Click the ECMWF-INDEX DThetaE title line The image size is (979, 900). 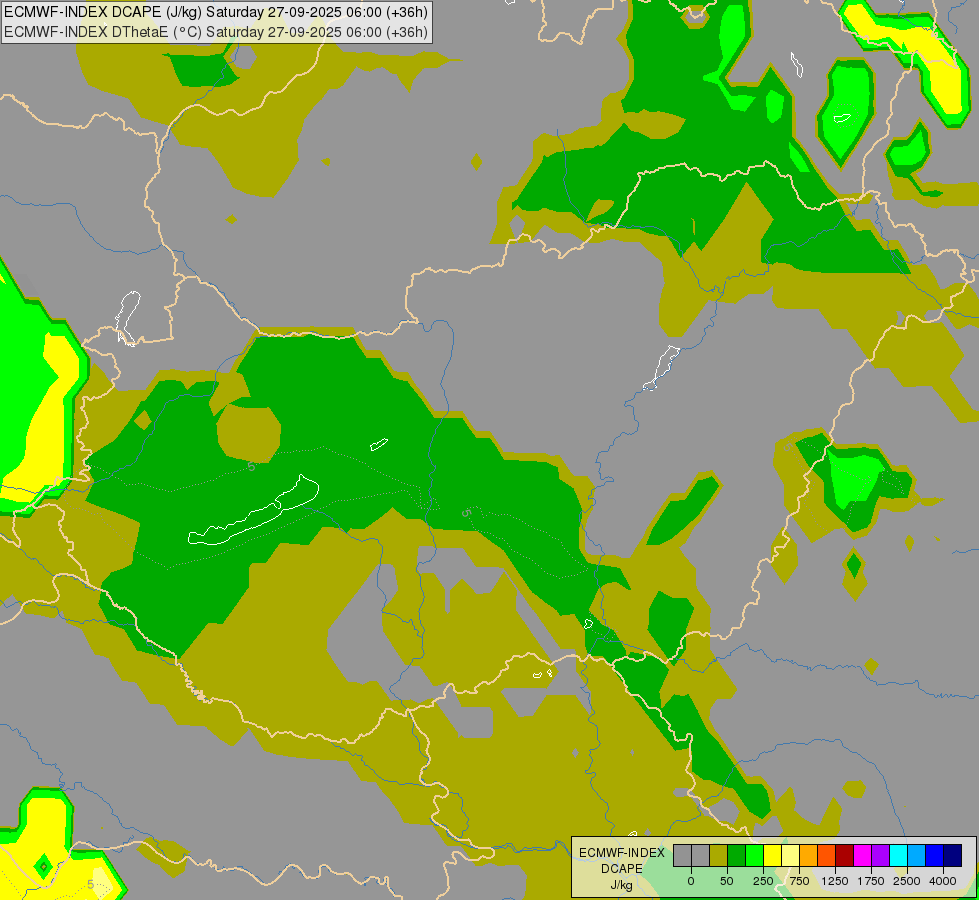pyautogui.click(x=216, y=32)
